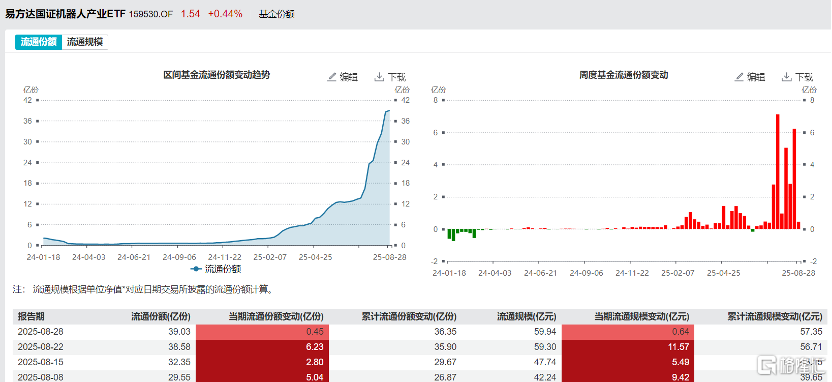Click the 编辑 pencil icon on the 周度基金流通份额变动 chart
This screenshot has width=832, height=382.
740,77
